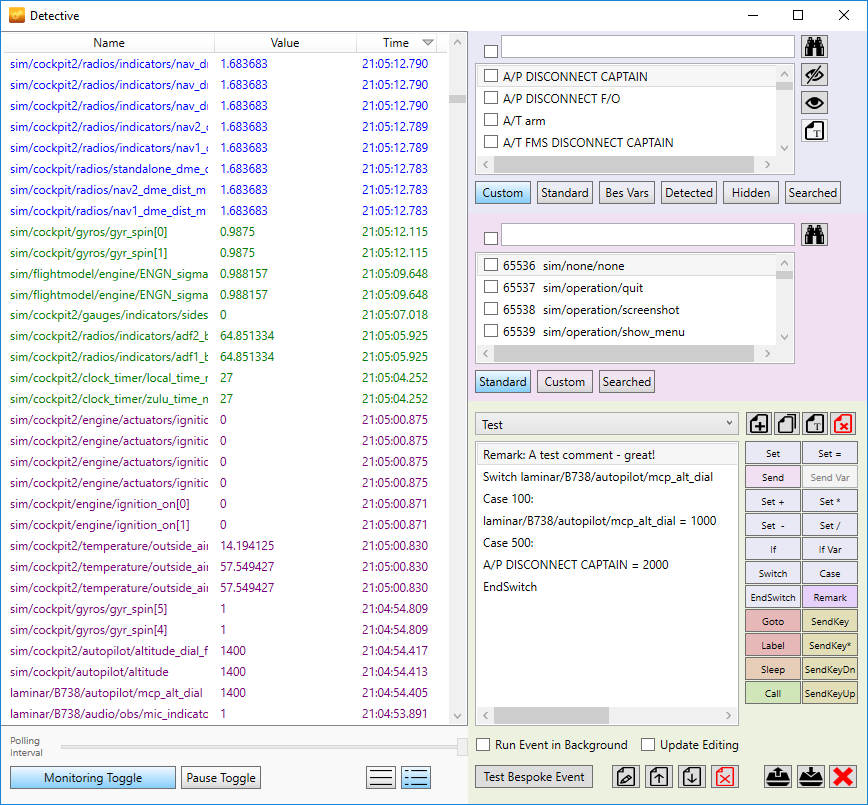Tick the checkbox next to the variables search field
The image size is (868, 805).
point(490,51)
